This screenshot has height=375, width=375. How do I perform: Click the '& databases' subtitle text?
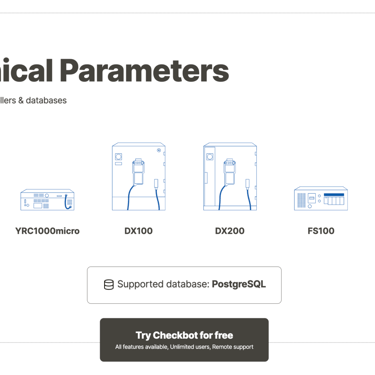[42, 100]
